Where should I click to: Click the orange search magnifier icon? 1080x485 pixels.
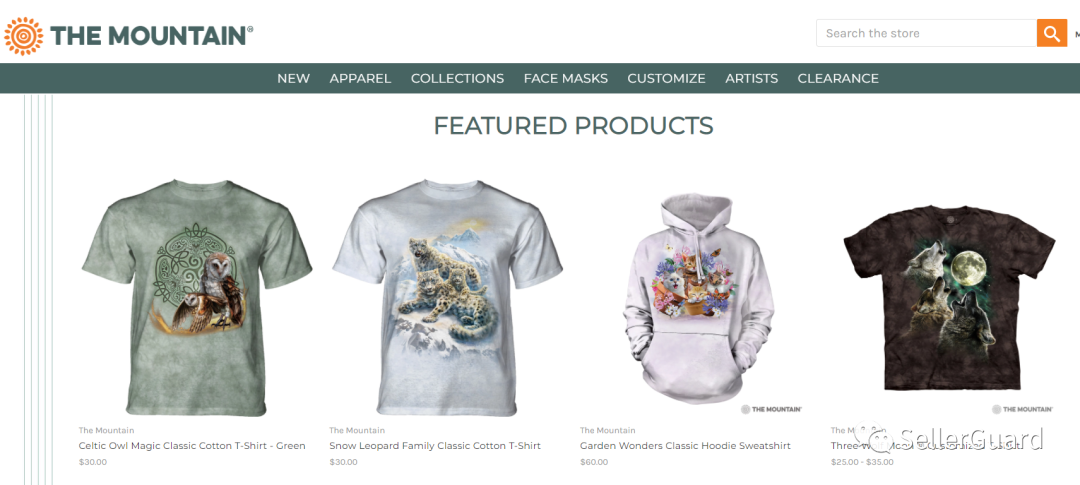(1052, 33)
